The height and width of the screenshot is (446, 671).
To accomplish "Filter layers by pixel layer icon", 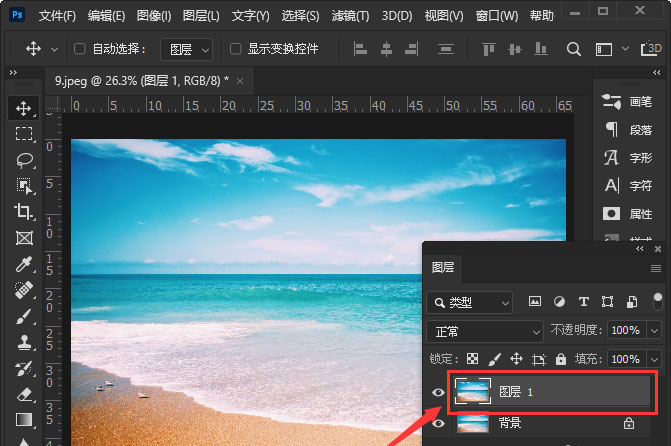I will (534, 302).
